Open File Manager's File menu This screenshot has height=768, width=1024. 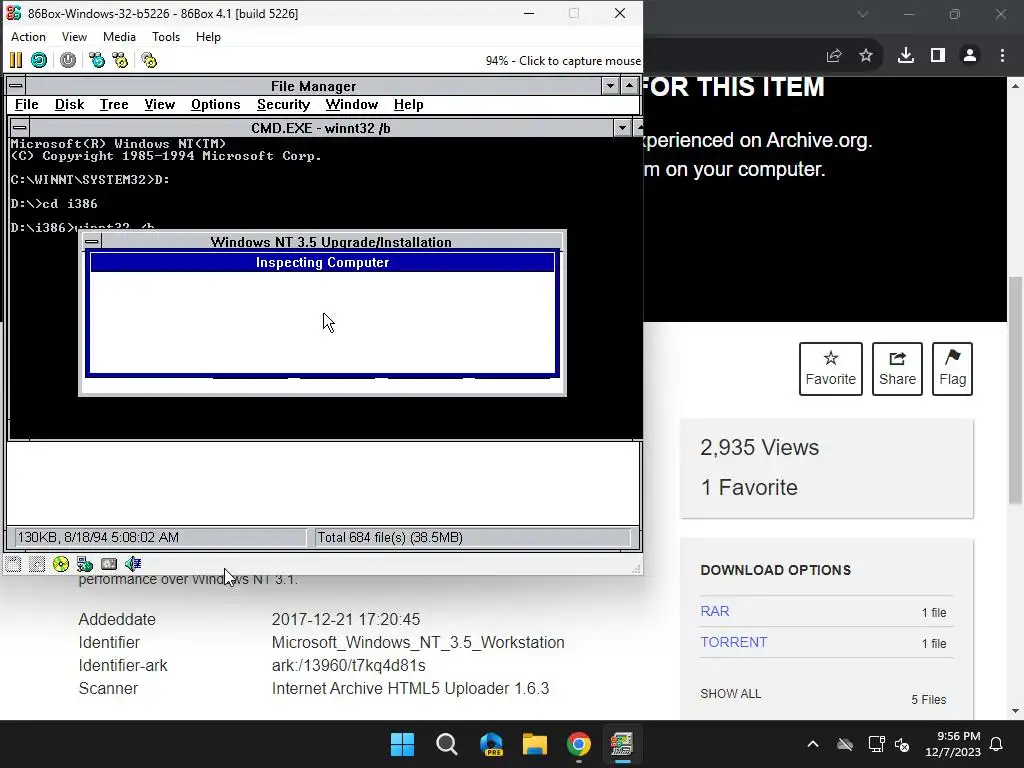point(27,104)
